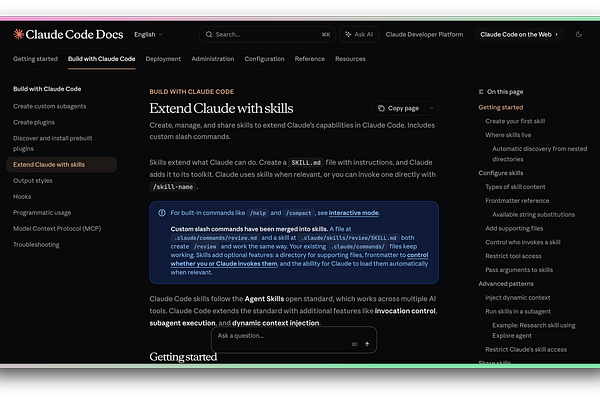Open Troubleshooting sidebar page
The height and width of the screenshot is (400, 600).
point(36,245)
